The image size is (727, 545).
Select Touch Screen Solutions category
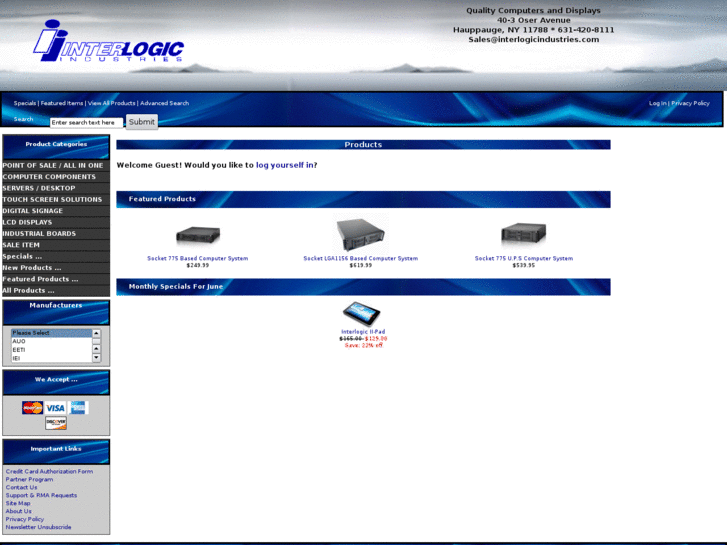pos(56,199)
